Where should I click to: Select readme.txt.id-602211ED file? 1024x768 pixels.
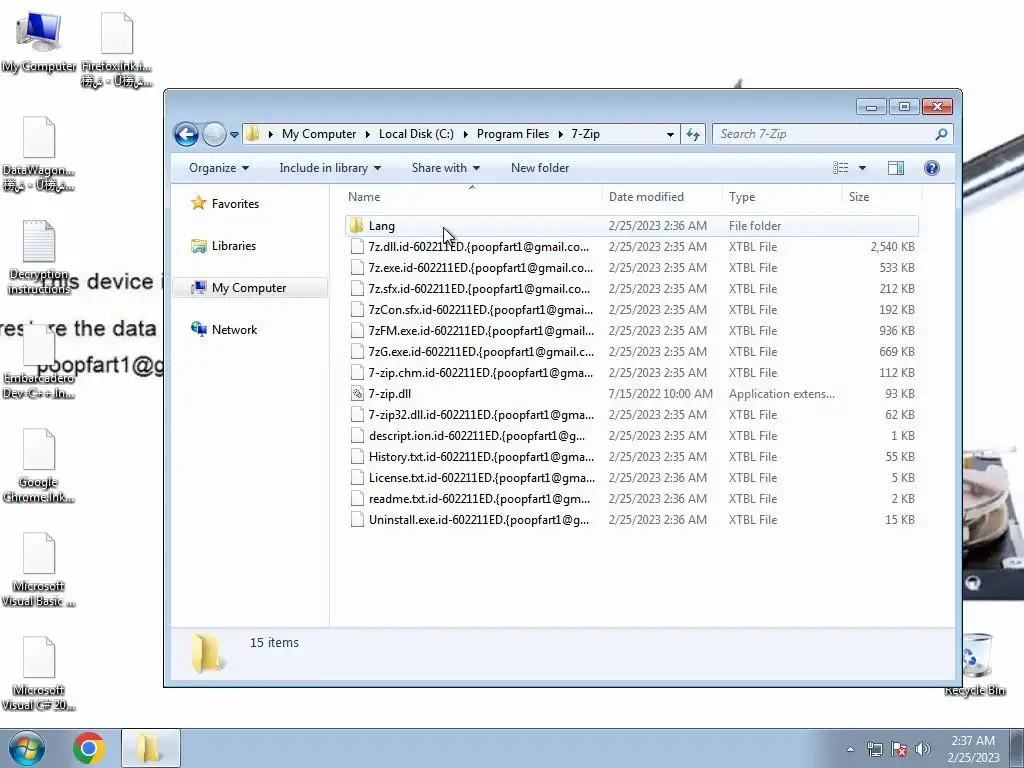pyautogui.click(x=631, y=499)
